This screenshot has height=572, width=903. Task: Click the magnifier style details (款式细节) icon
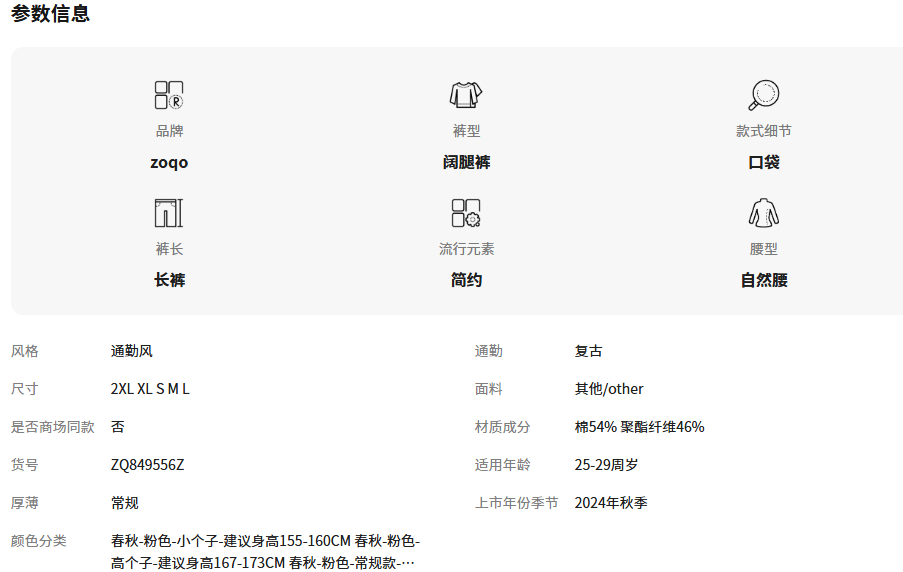coord(763,95)
